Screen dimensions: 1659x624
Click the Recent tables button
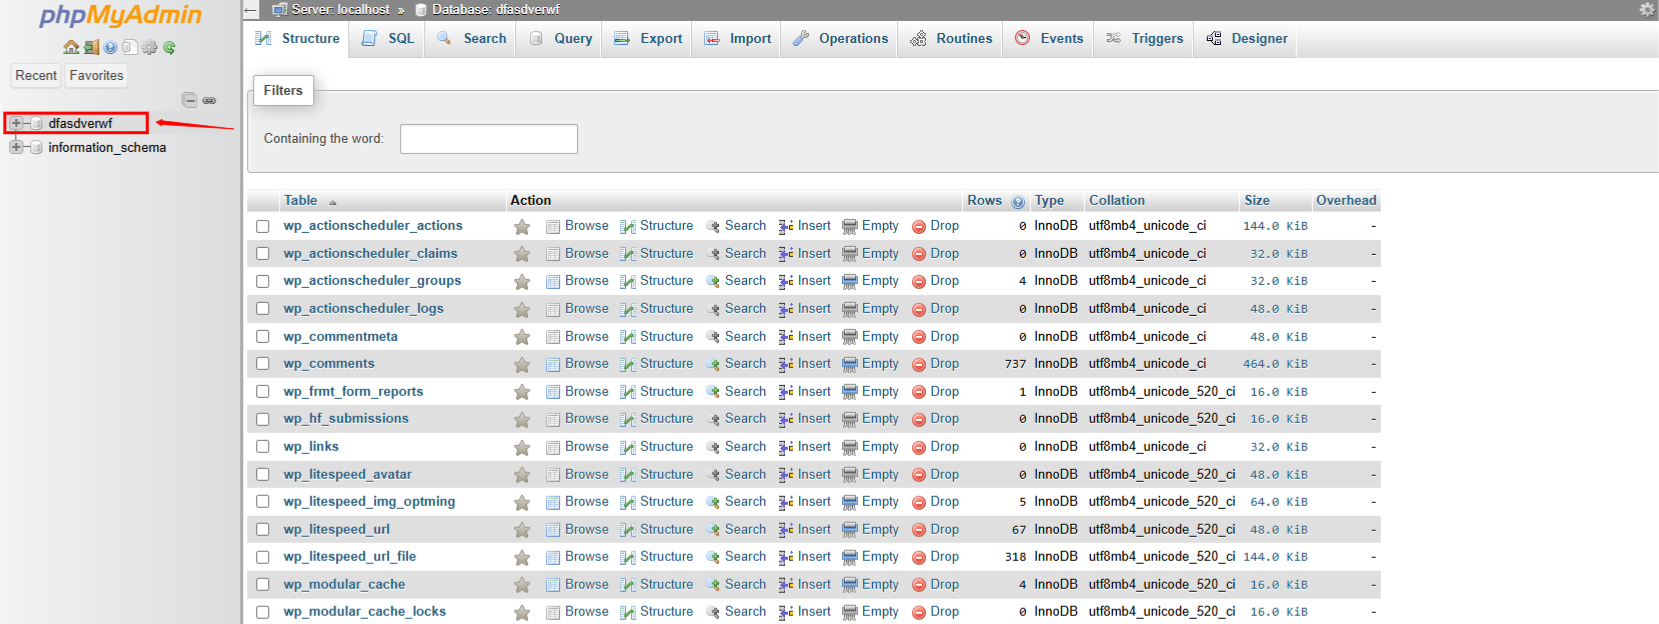36,75
